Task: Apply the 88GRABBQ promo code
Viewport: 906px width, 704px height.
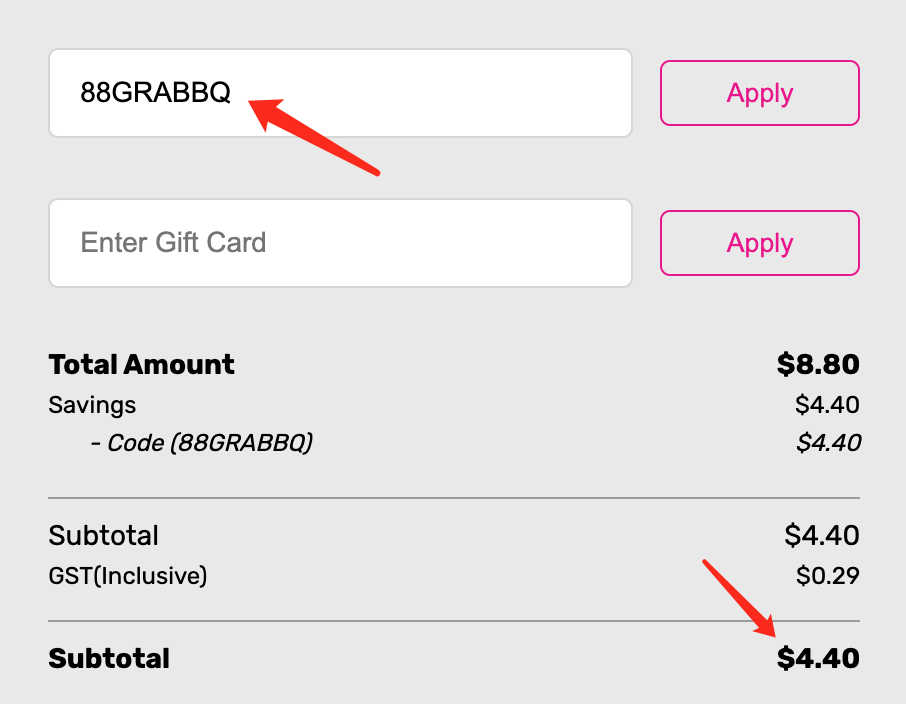Action: click(759, 93)
